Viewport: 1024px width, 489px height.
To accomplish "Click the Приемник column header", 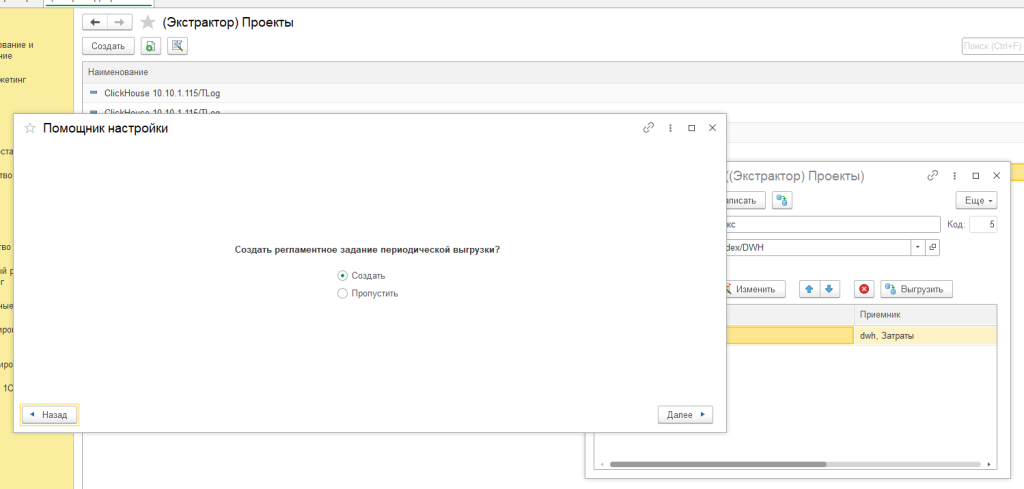I will coord(882,314).
